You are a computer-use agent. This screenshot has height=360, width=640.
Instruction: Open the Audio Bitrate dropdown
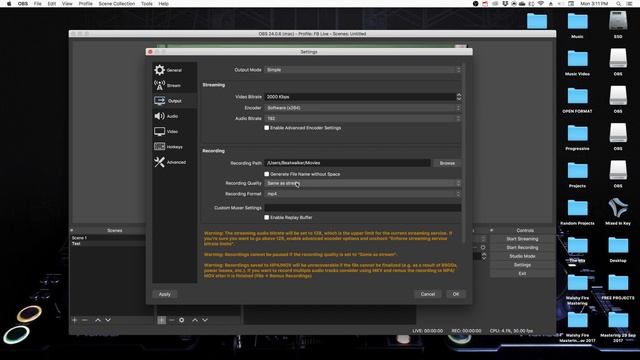pos(363,118)
